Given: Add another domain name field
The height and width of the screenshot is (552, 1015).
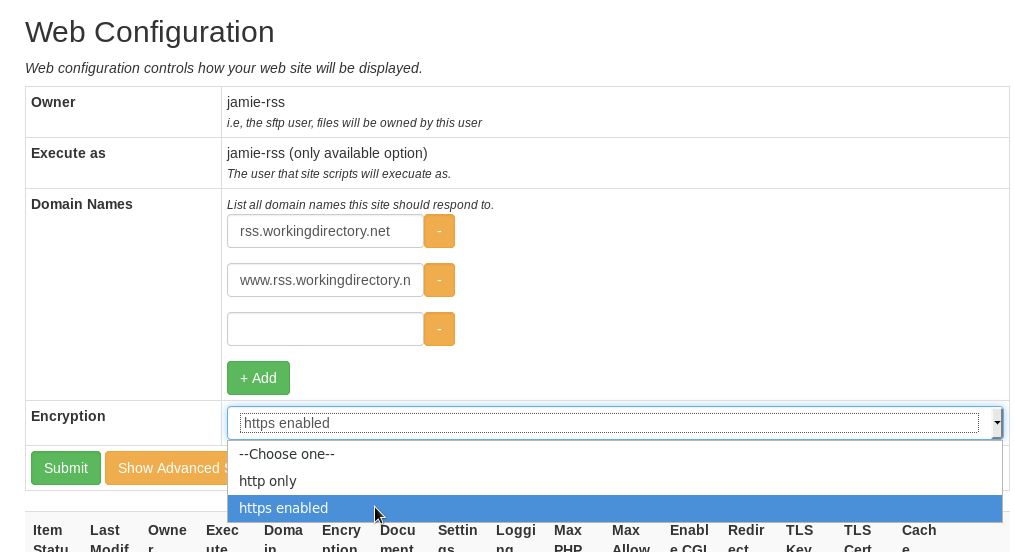Looking at the screenshot, I should [x=258, y=378].
